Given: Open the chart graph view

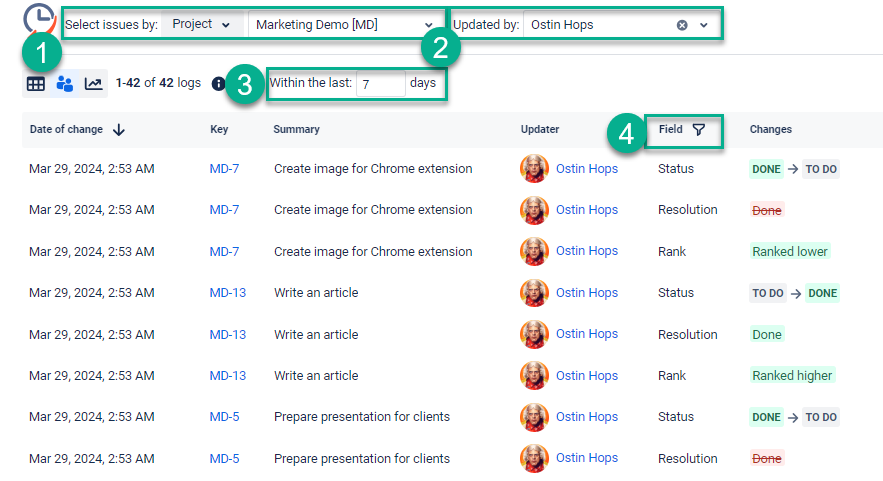Looking at the screenshot, I should [93, 84].
